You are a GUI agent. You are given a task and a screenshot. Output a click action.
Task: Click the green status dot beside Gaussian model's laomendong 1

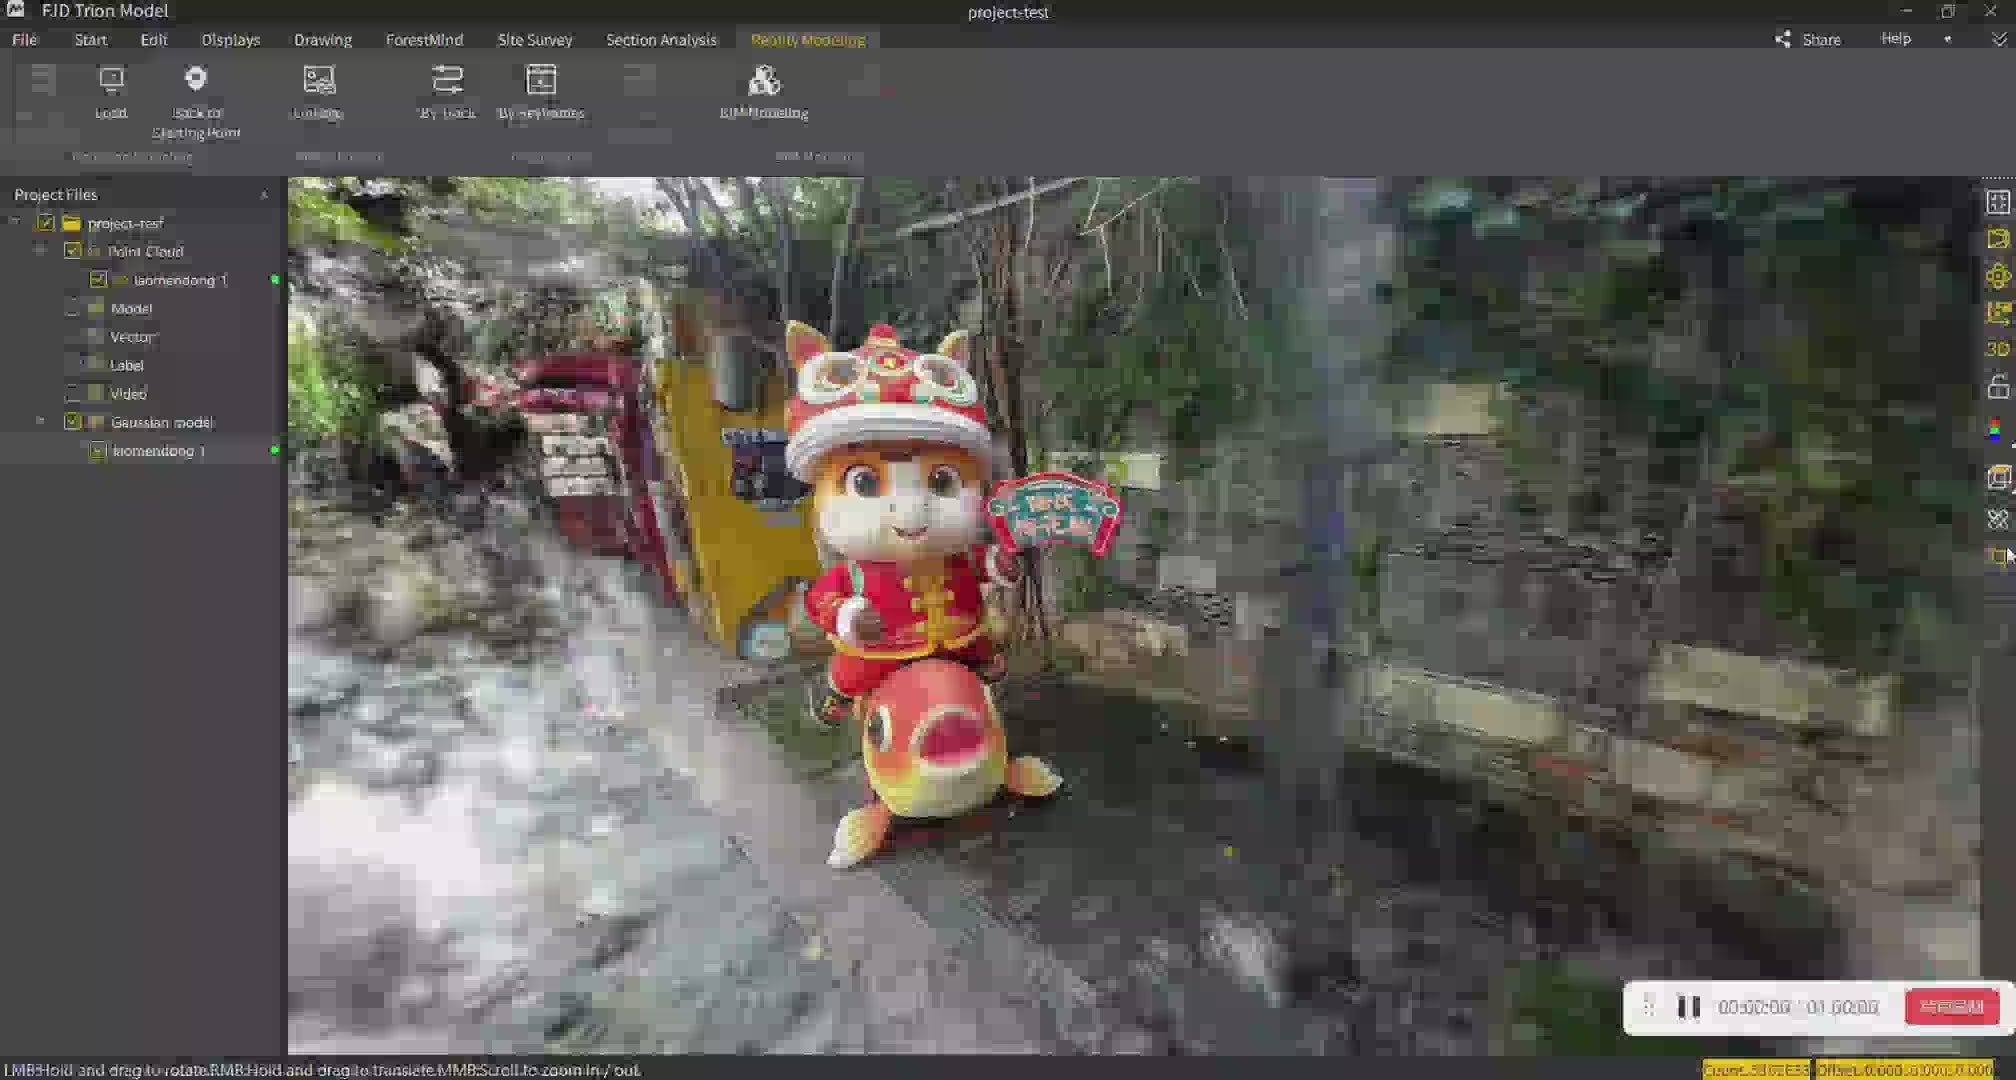point(275,451)
